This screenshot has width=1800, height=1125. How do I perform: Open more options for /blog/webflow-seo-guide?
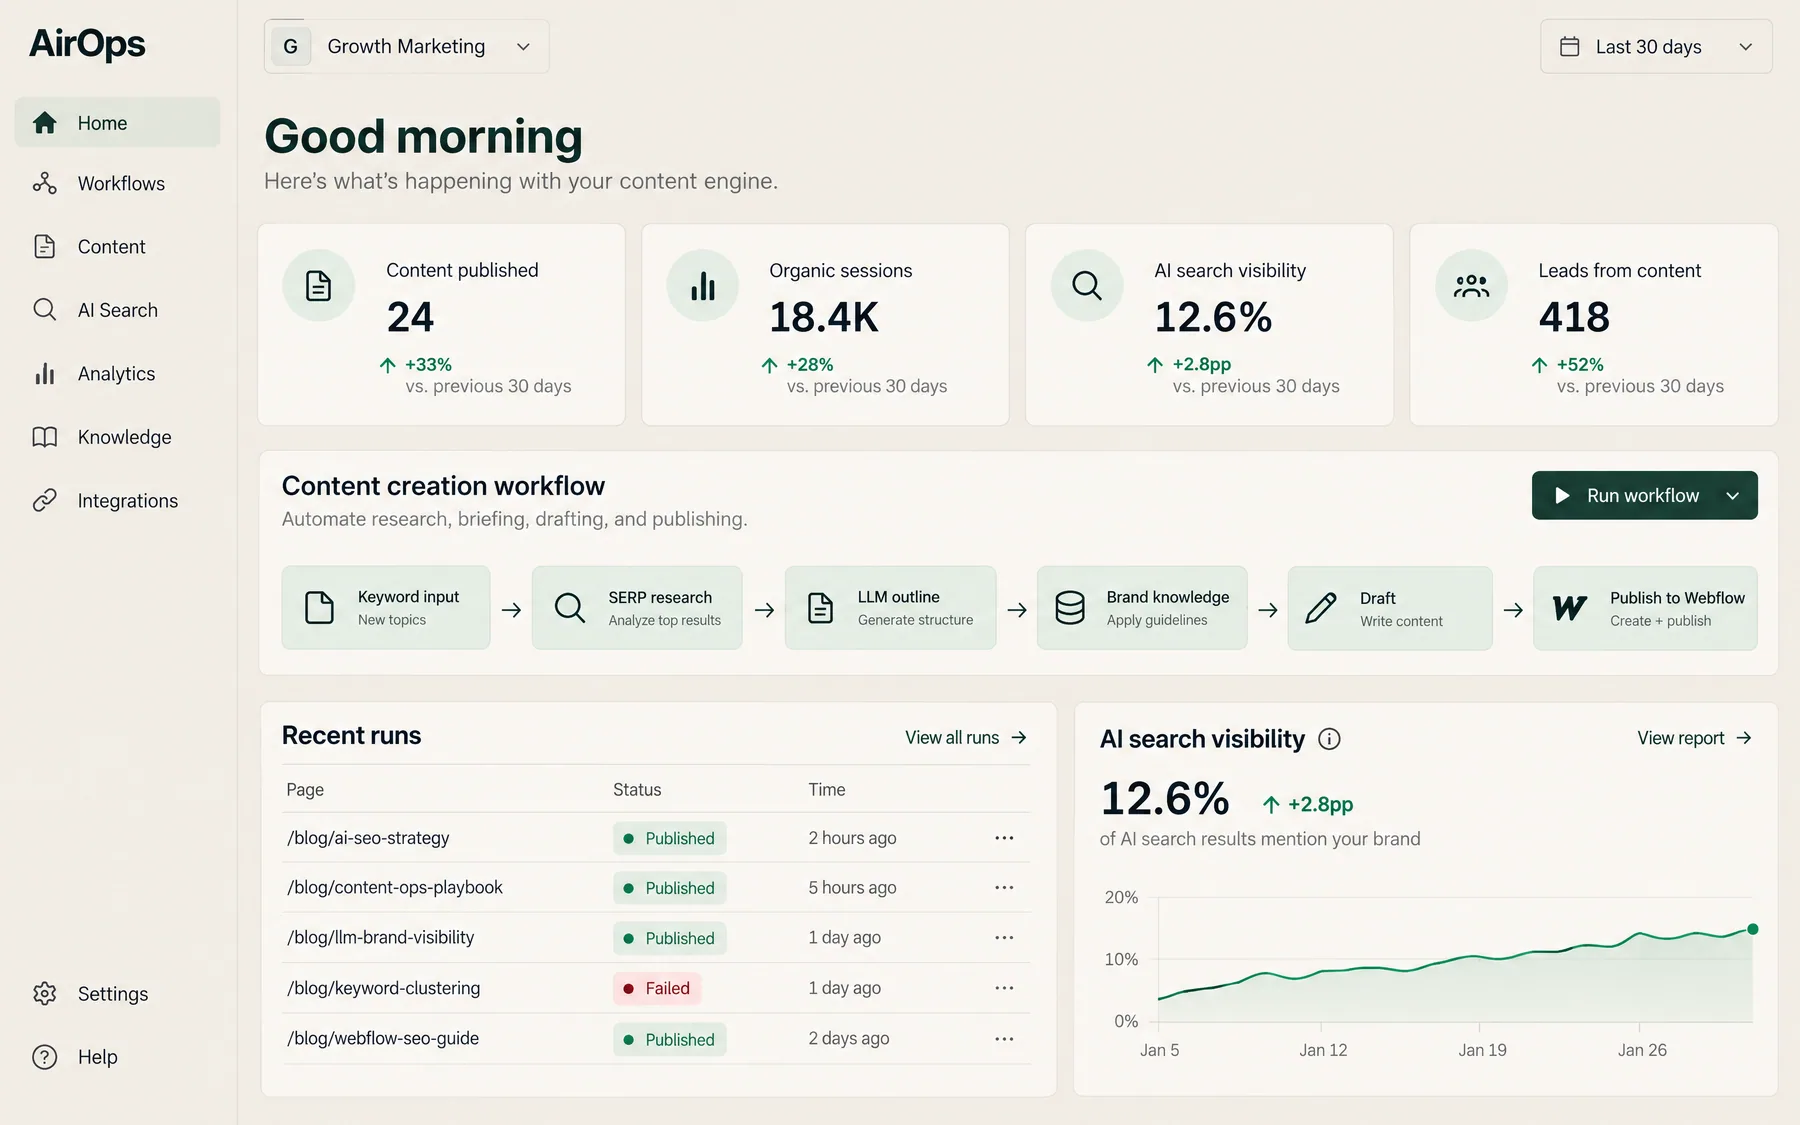(1004, 1039)
